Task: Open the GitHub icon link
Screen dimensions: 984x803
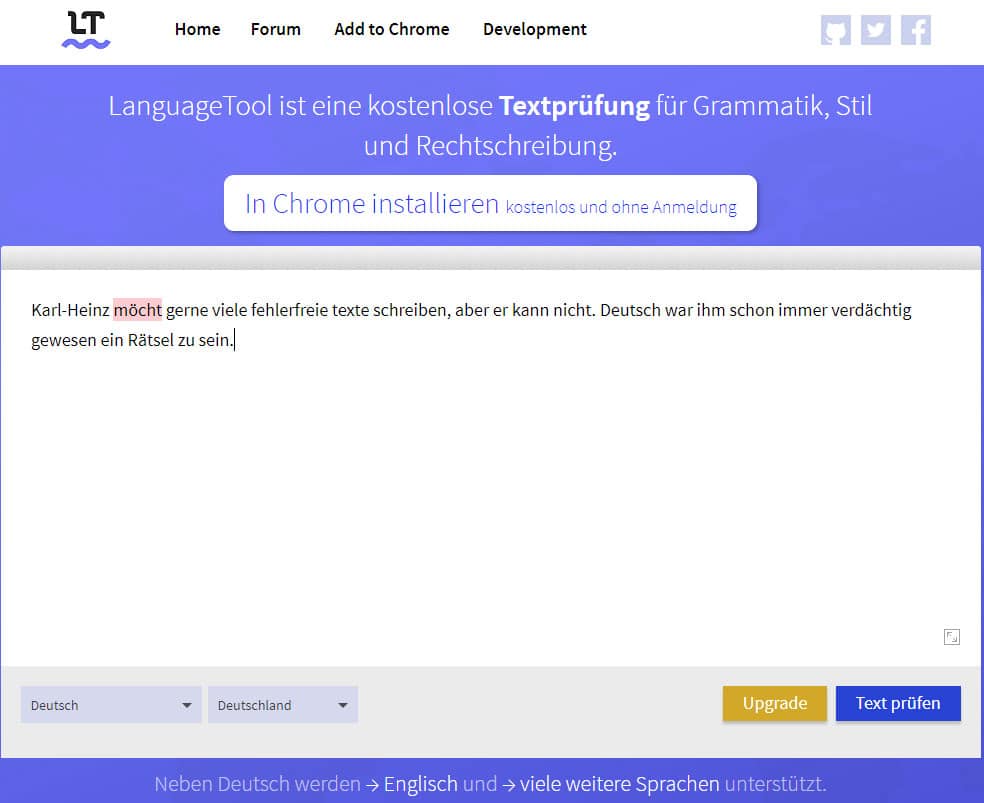Action: (x=835, y=30)
